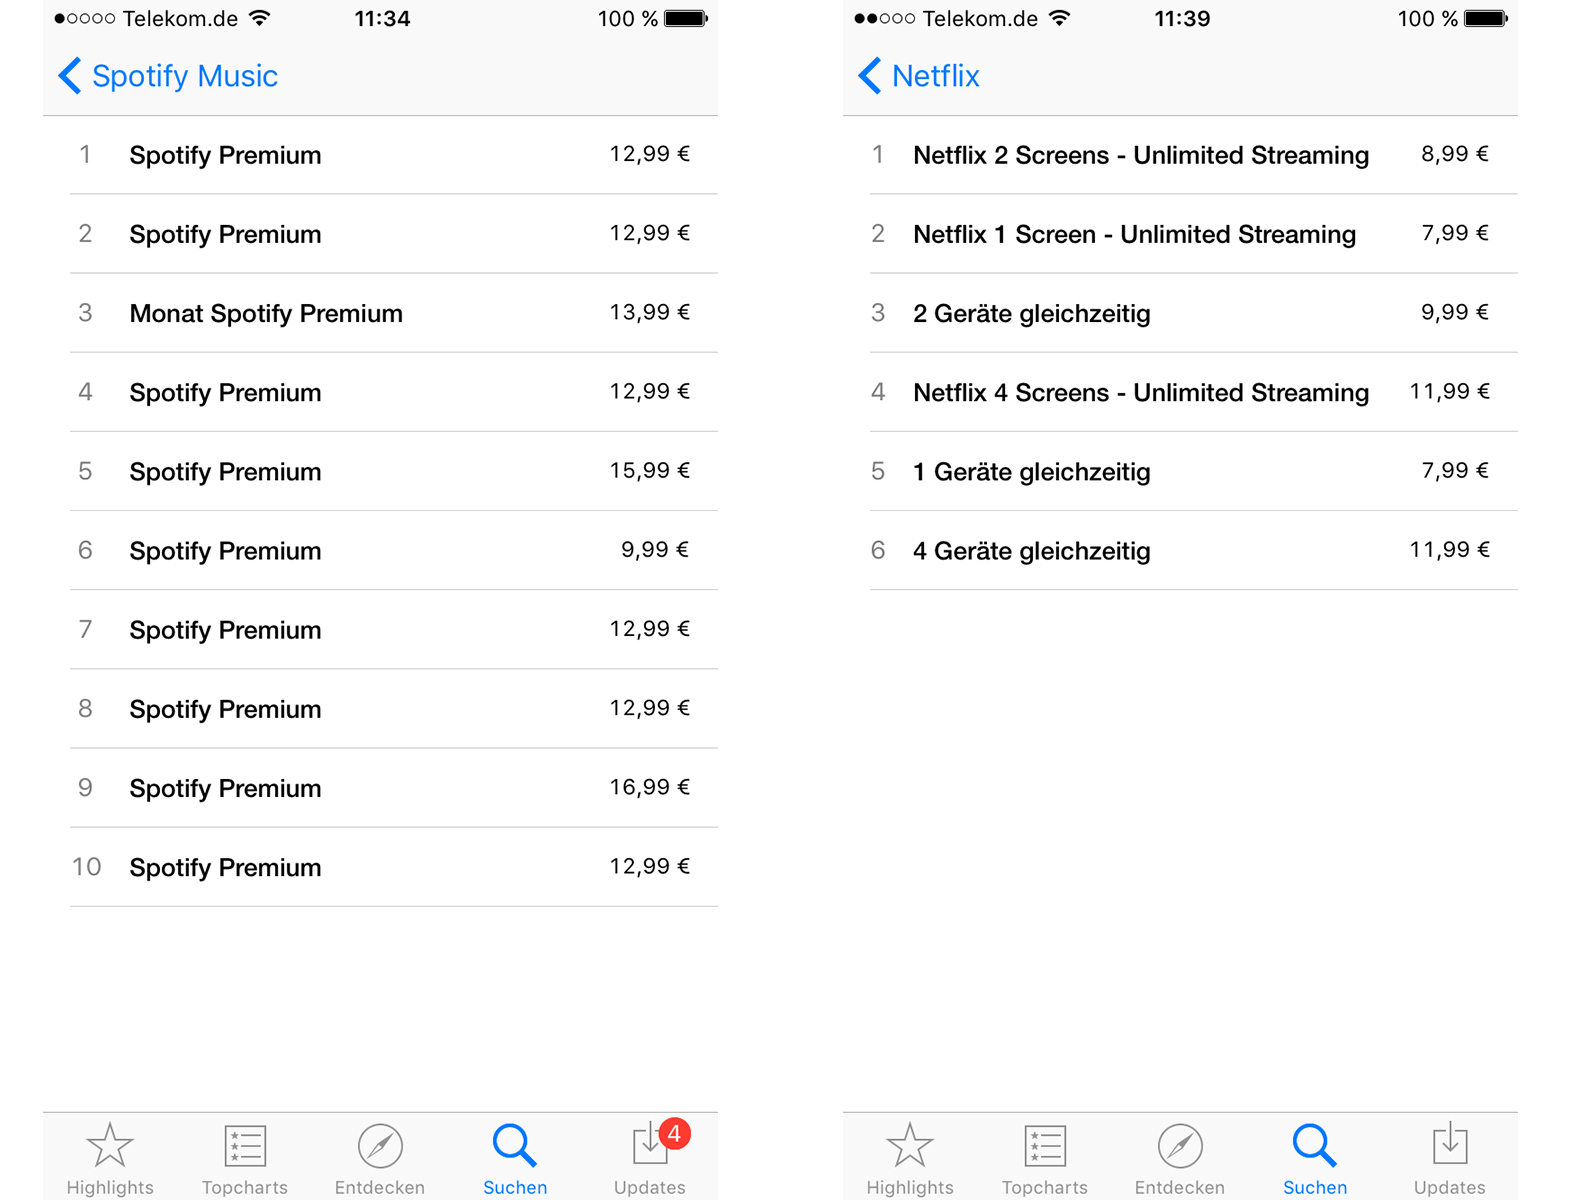
Task: Select Suchen magnifier tab on Netflix screen
Action: [1315, 1159]
